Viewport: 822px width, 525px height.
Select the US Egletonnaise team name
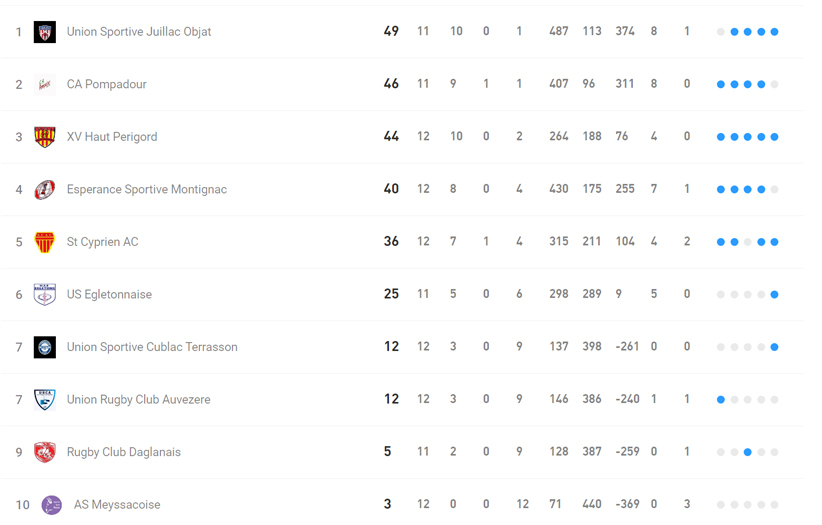coord(109,295)
